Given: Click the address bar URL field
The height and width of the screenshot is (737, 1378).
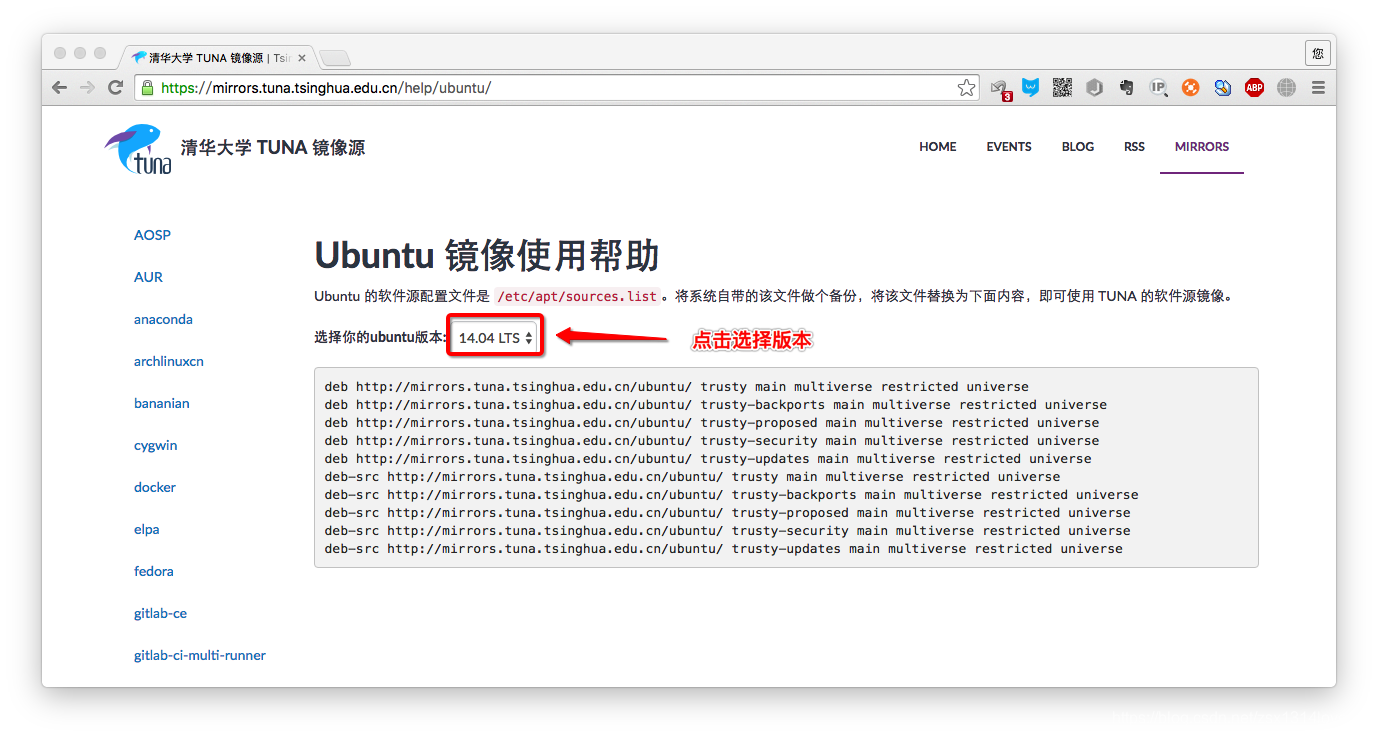Looking at the screenshot, I should (556, 88).
